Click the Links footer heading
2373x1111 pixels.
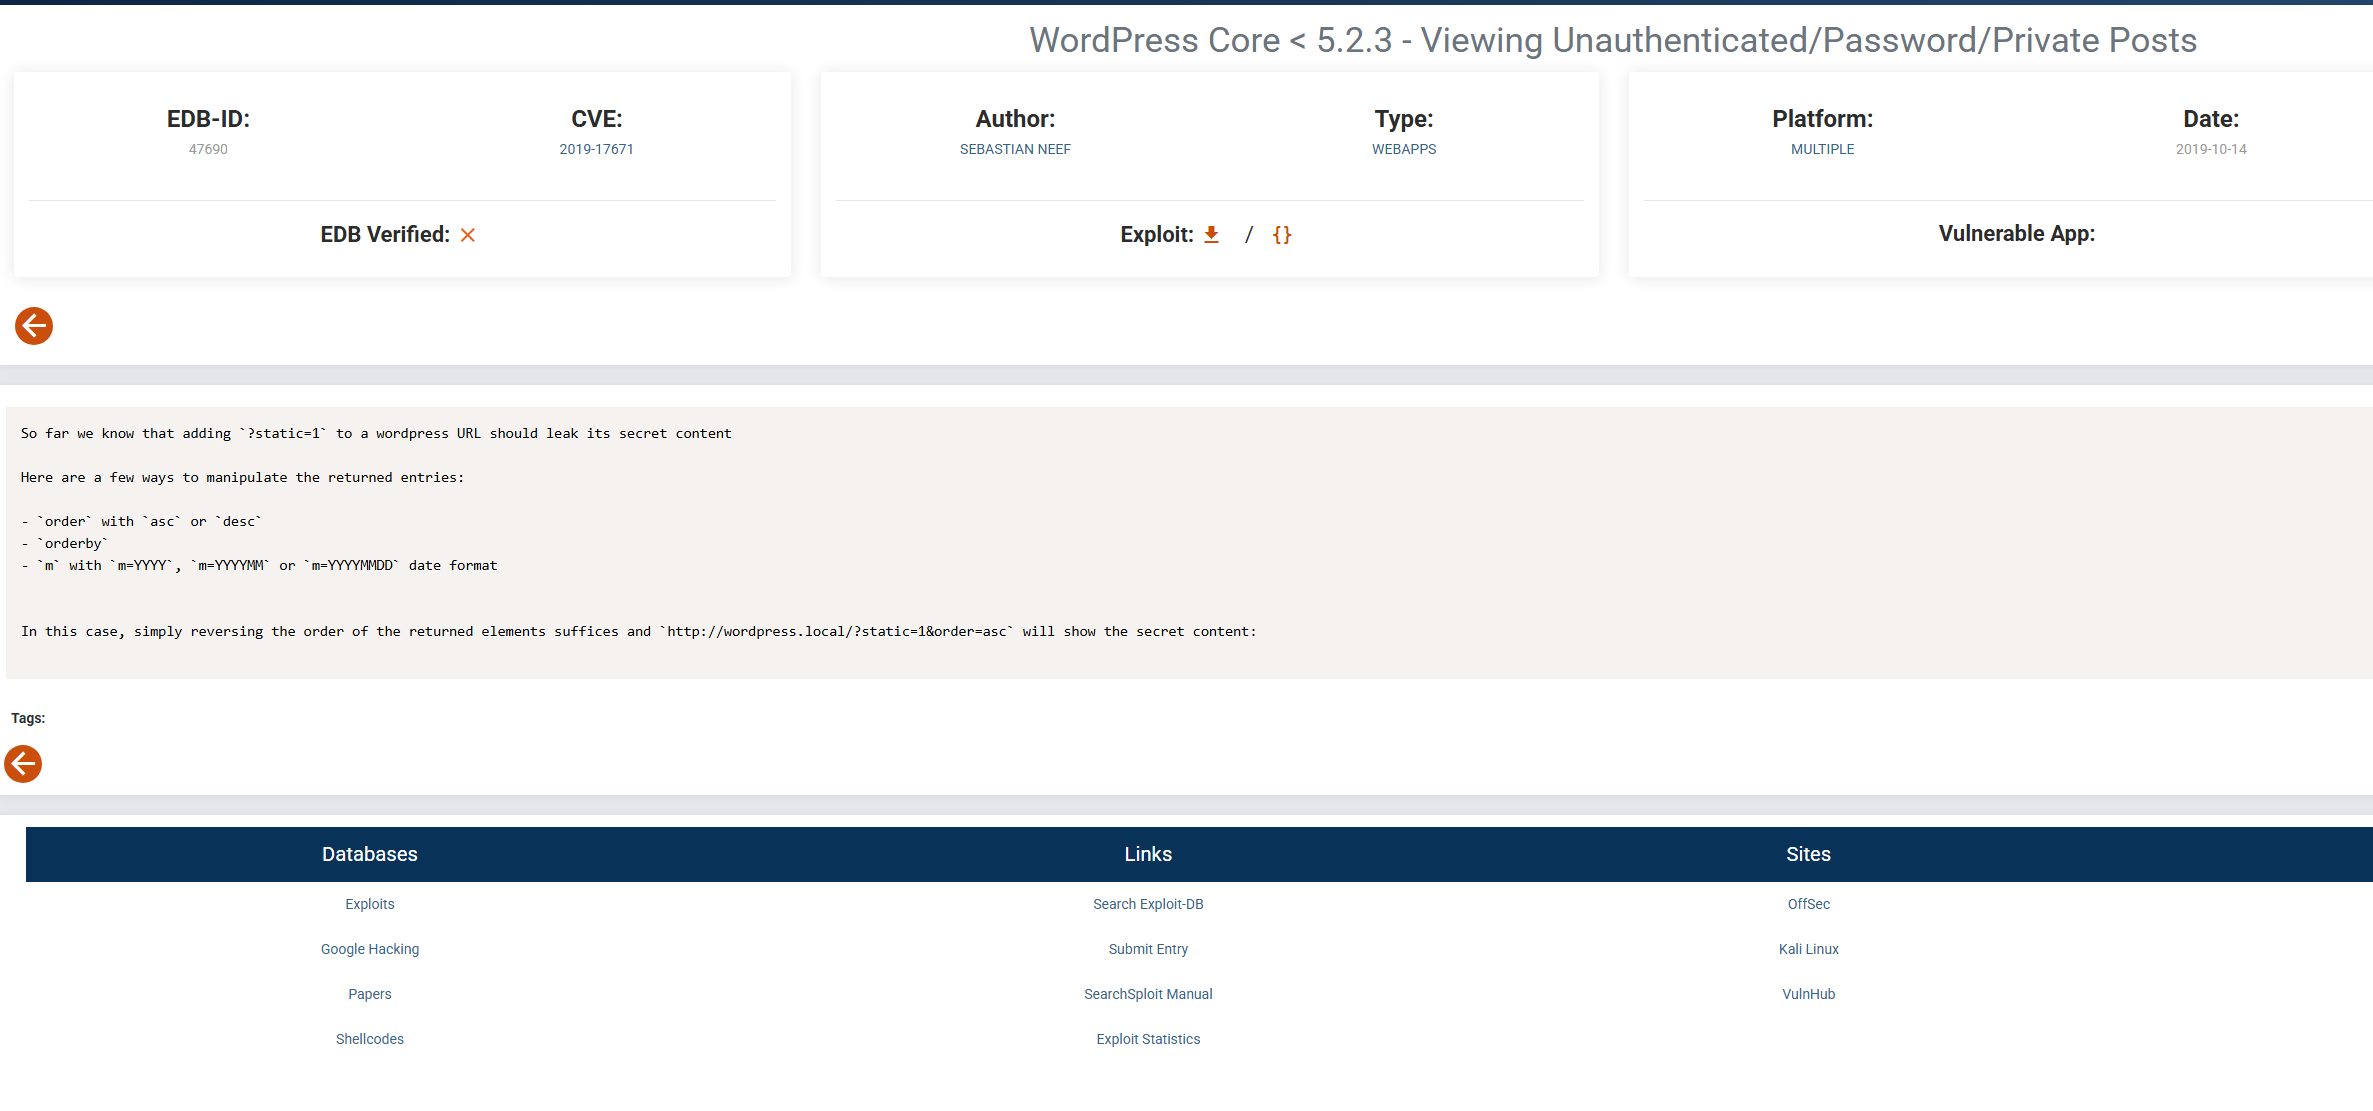(1148, 854)
